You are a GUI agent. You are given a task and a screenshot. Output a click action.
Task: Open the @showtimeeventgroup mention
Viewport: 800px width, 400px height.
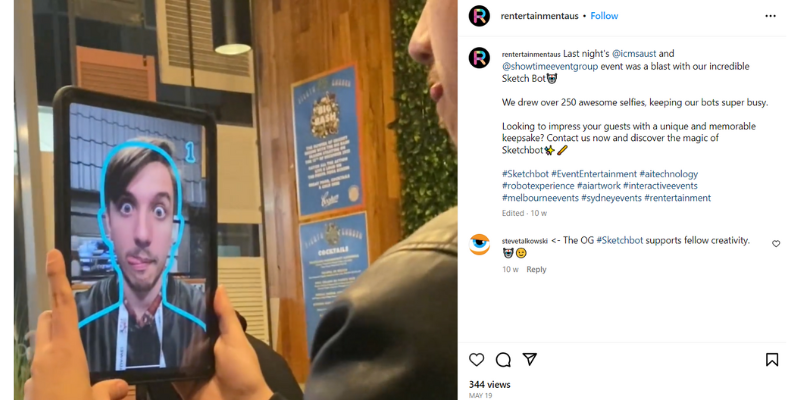pyautogui.click(x=550, y=66)
